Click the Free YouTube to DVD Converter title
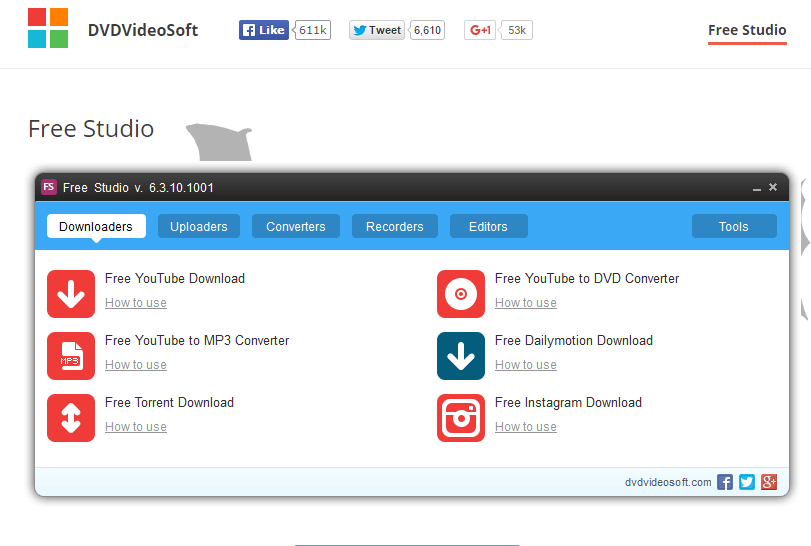The height and width of the screenshot is (546, 811). pyautogui.click(x=587, y=278)
